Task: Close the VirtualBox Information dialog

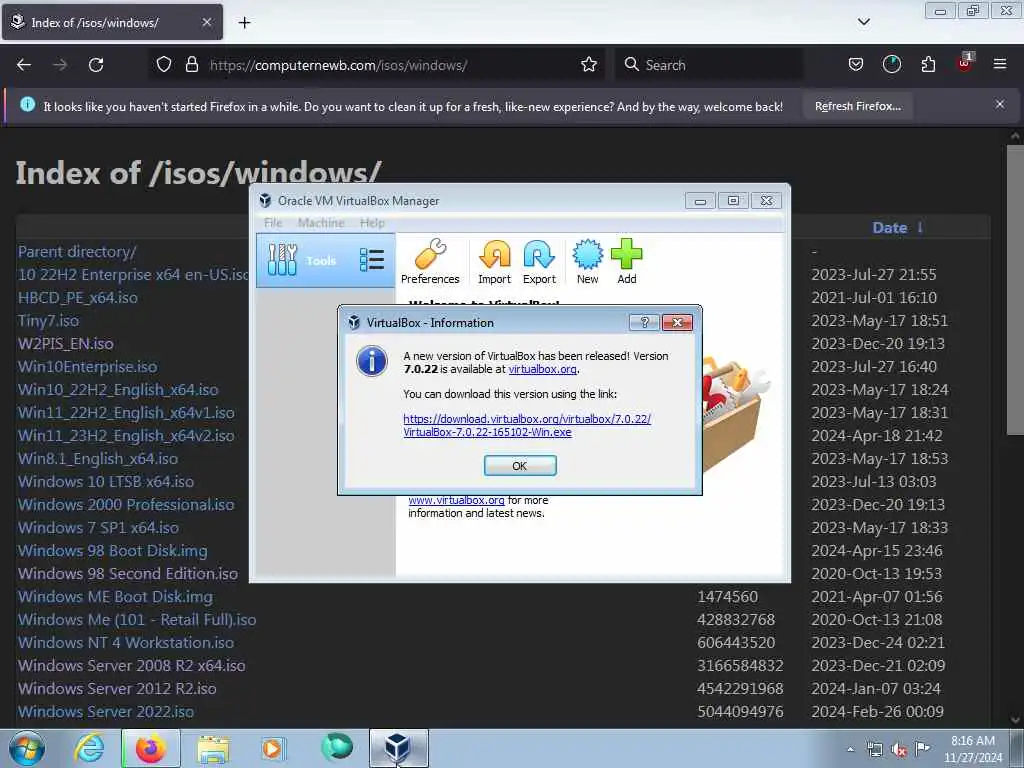Action: 677,322
